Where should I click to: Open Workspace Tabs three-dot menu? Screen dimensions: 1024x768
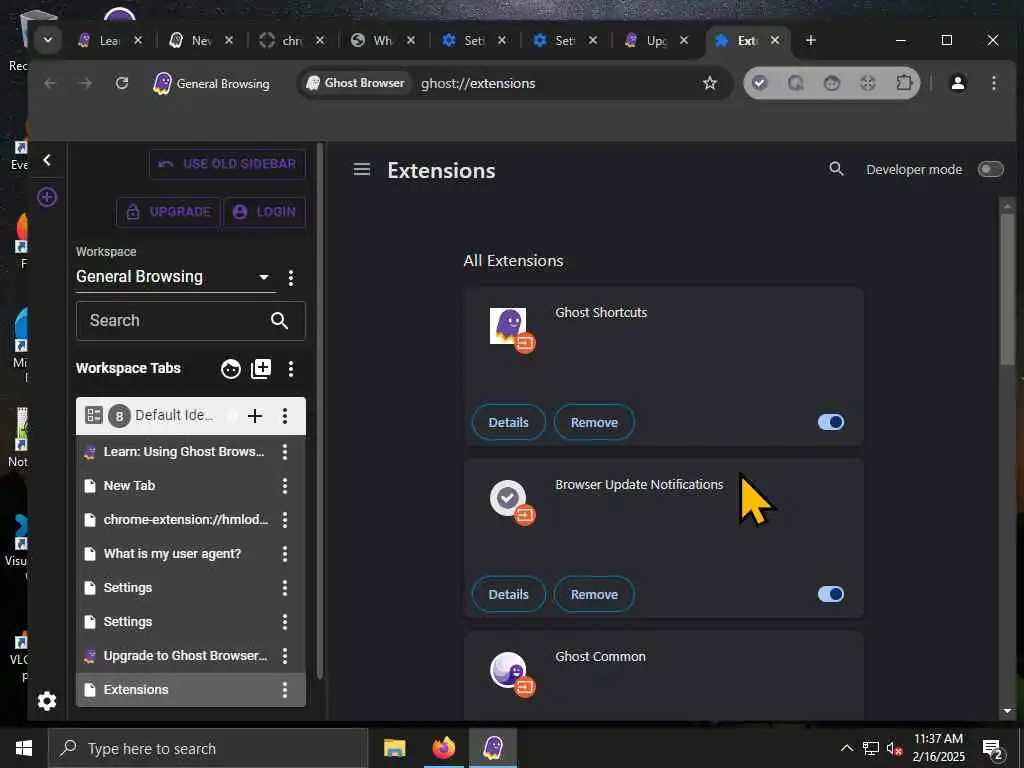(x=291, y=369)
